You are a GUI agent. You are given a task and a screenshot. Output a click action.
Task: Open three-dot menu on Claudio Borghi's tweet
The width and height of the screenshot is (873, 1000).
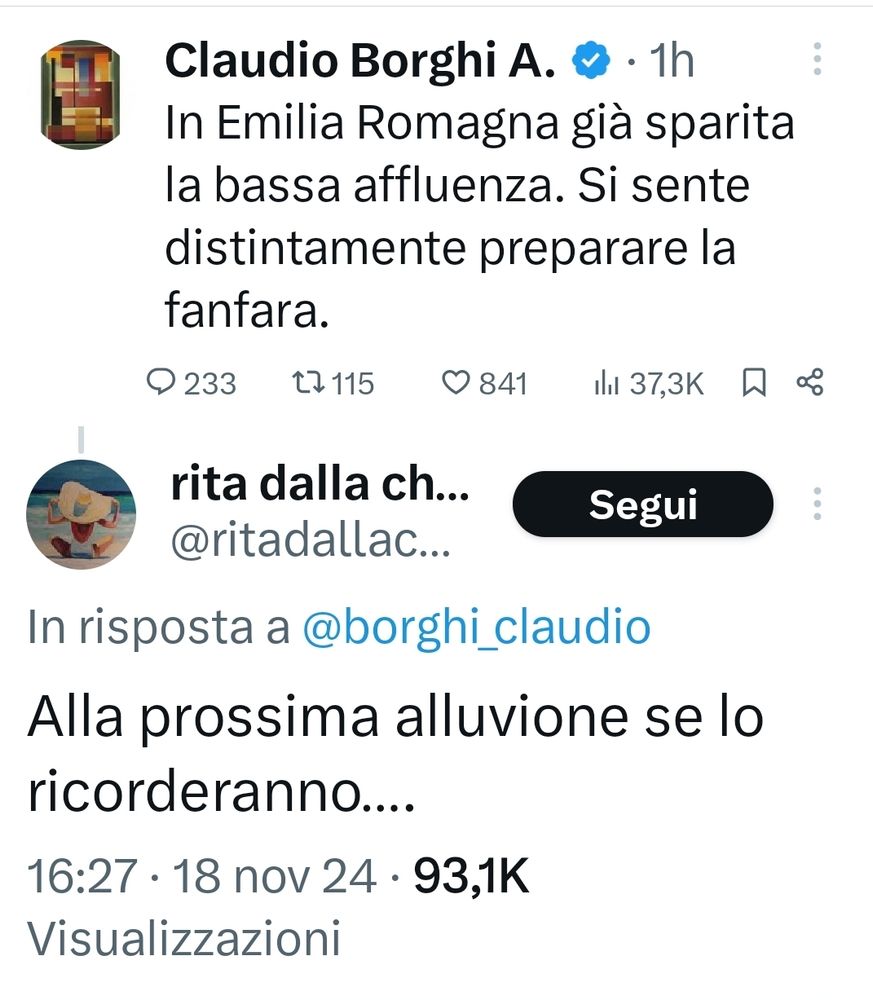point(817,59)
